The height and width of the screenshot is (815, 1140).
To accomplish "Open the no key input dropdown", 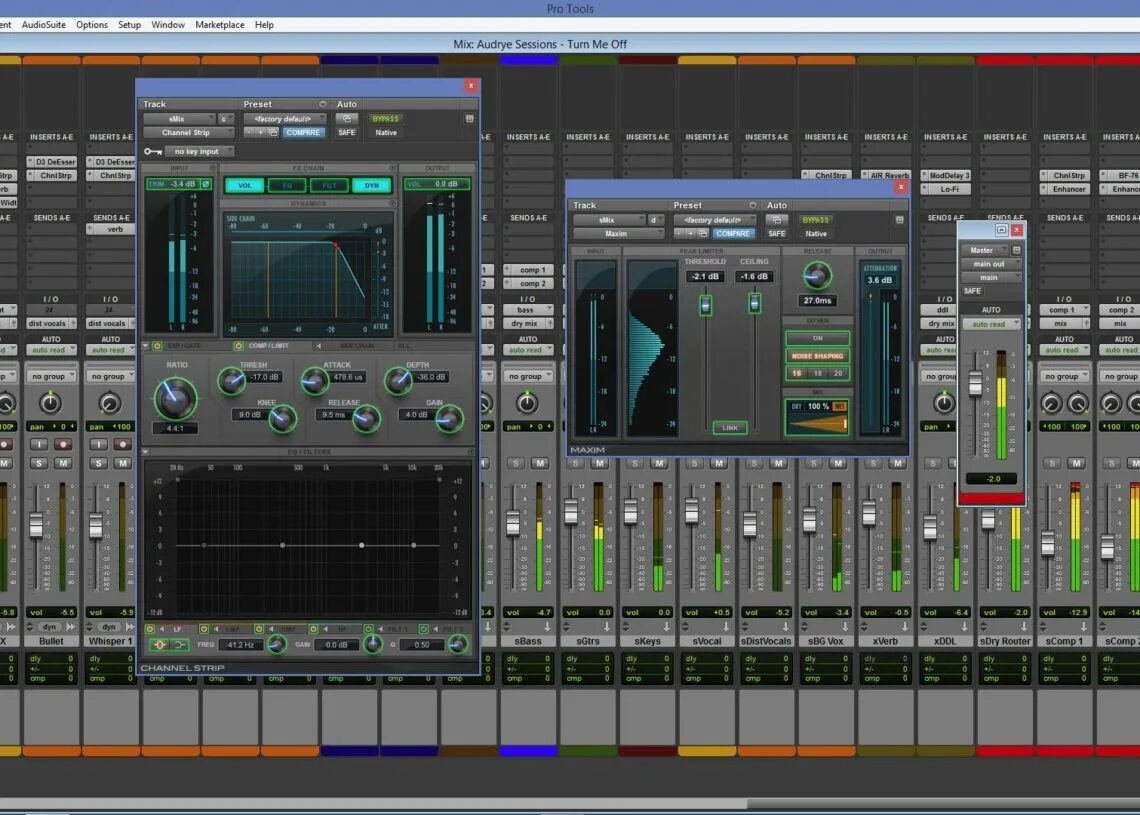I will [x=199, y=151].
